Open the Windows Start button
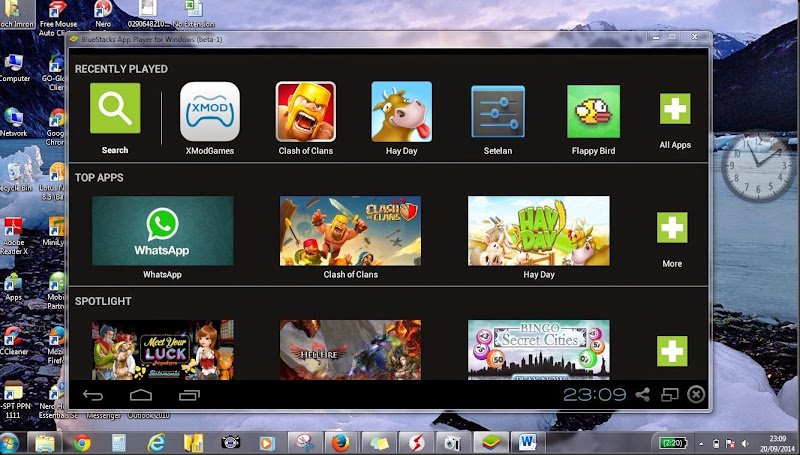The image size is (800, 455). [9, 443]
